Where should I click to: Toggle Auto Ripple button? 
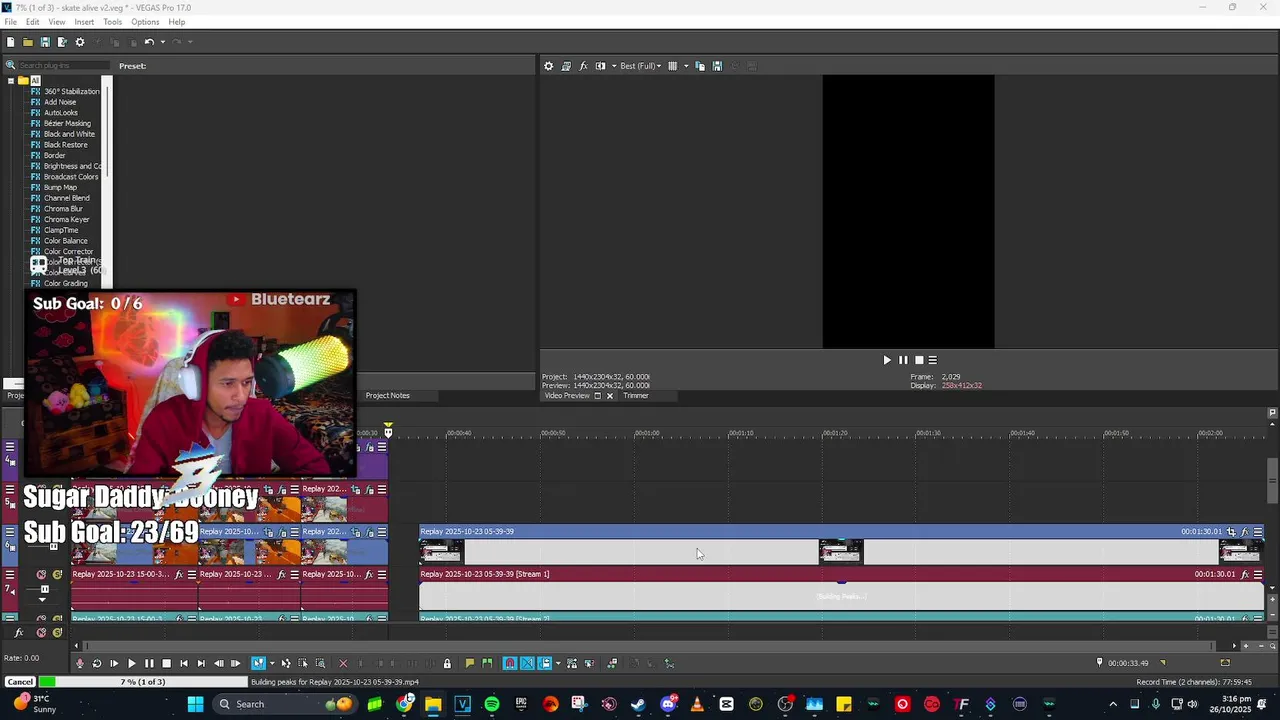tap(545, 663)
